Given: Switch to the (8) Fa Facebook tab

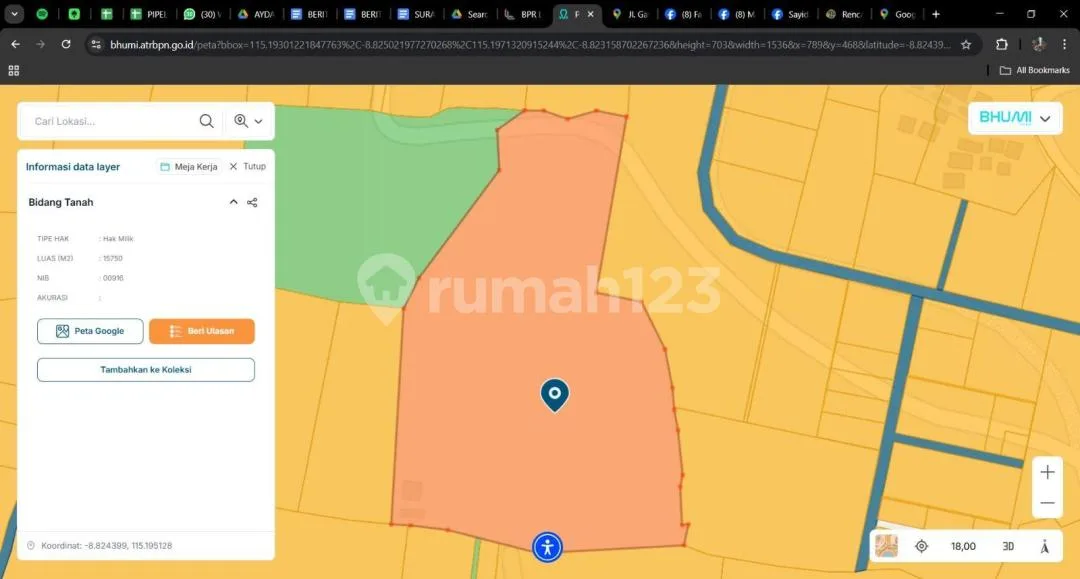Looking at the screenshot, I should click(684, 14).
